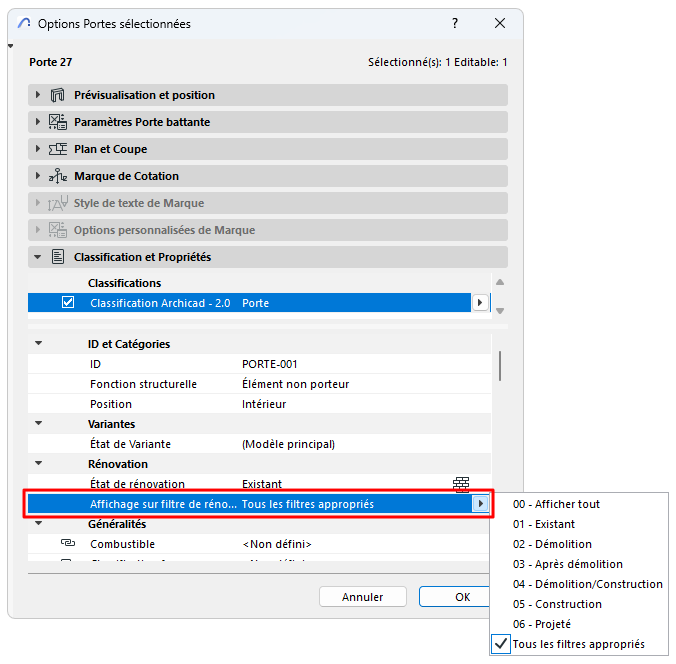Click the Style de texte de Marque icon
Screen dimensions: 676x664
pyautogui.click(x=57, y=203)
